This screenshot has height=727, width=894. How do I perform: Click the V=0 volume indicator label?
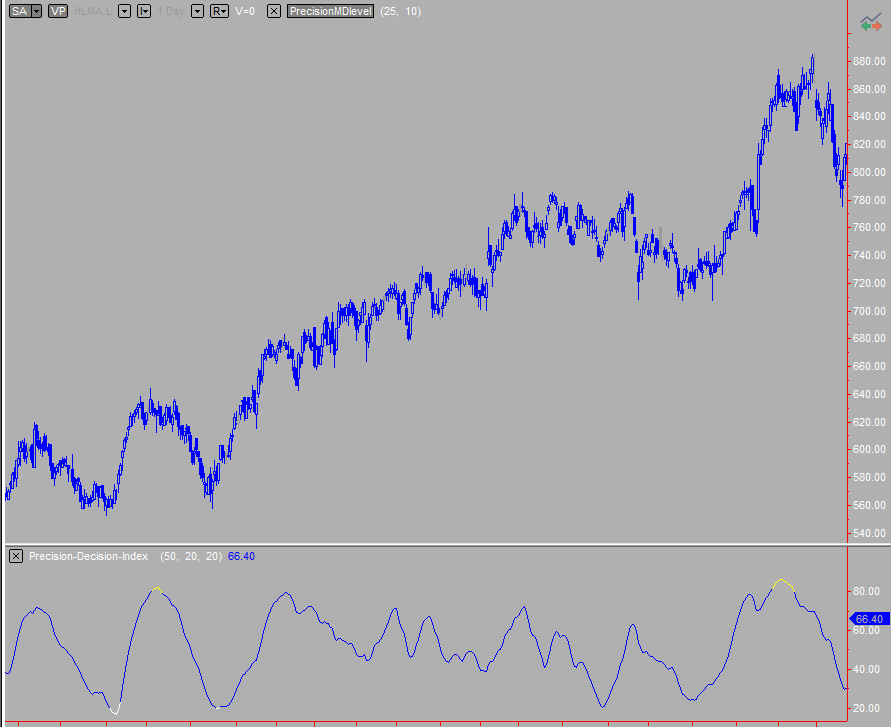pyautogui.click(x=243, y=12)
